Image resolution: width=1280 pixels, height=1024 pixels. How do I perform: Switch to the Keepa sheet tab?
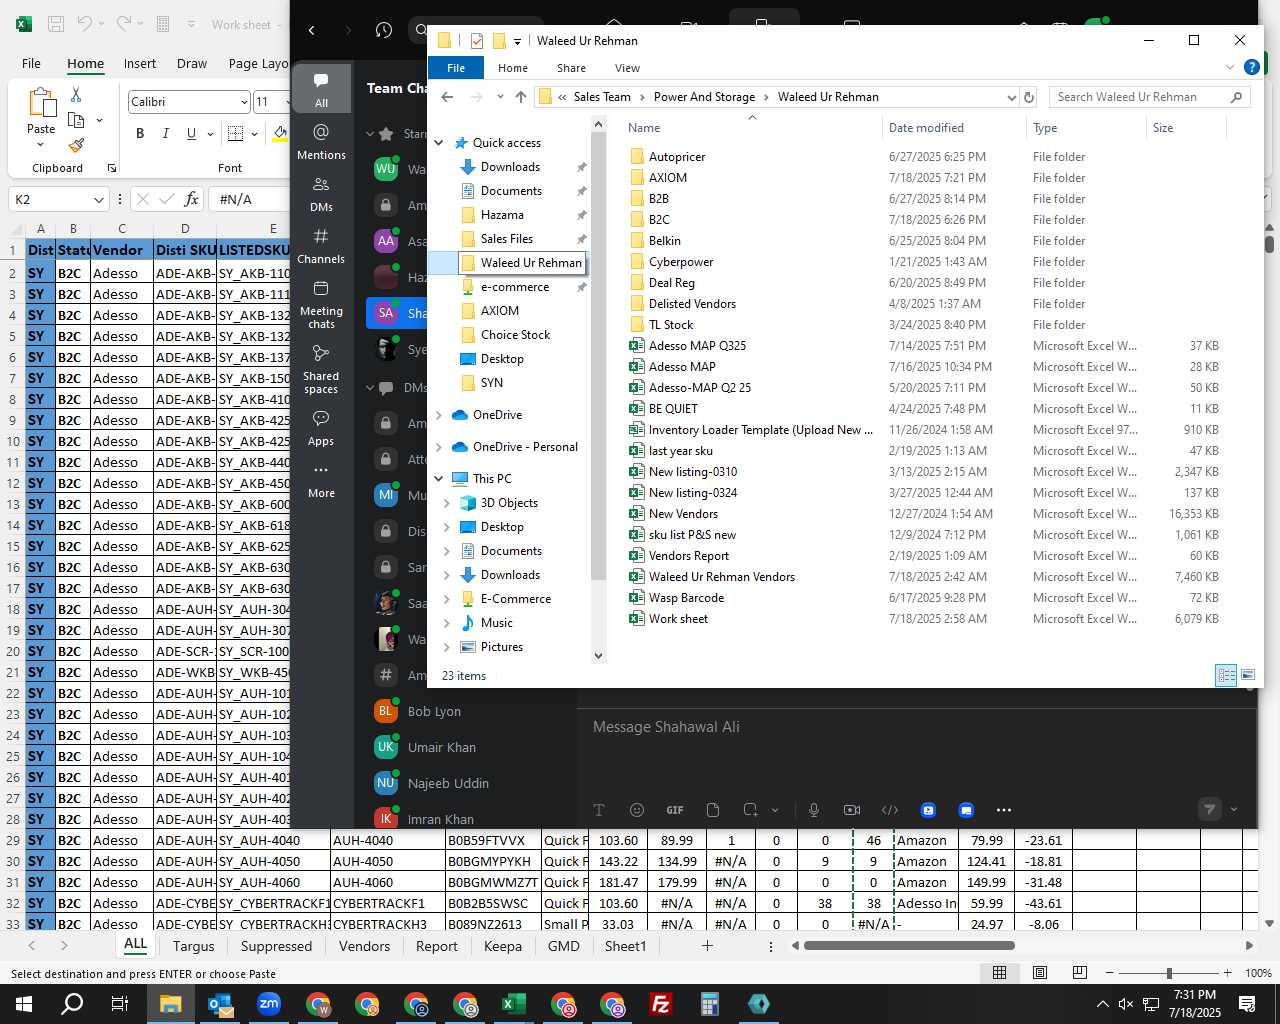click(x=503, y=946)
